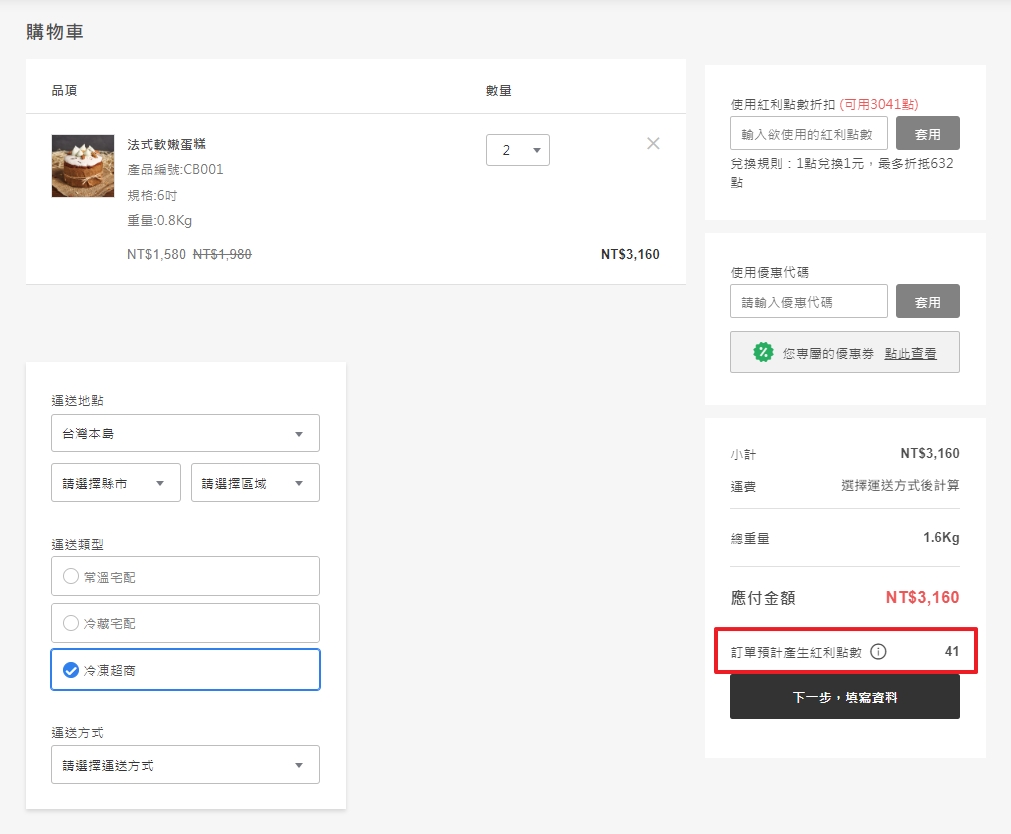1011x834 pixels.
Task: Open the 請選擇運送方式 dropdown
Action: tap(184, 763)
